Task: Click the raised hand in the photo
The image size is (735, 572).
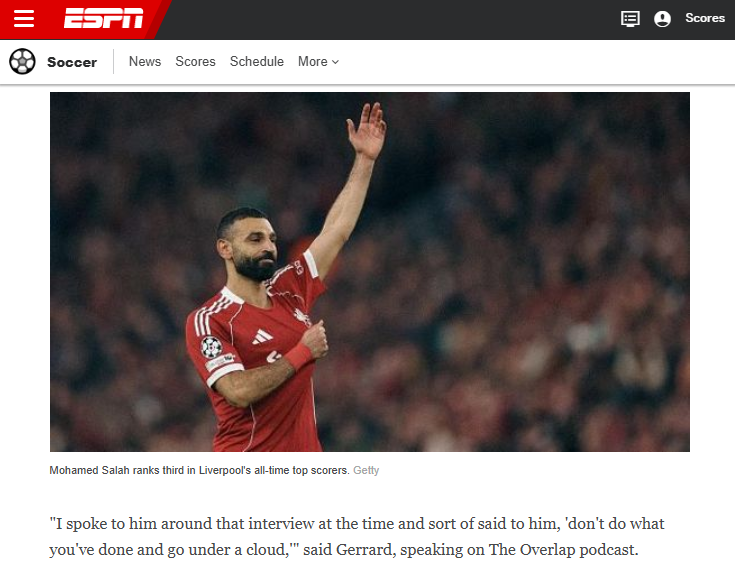Action: coord(367,130)
